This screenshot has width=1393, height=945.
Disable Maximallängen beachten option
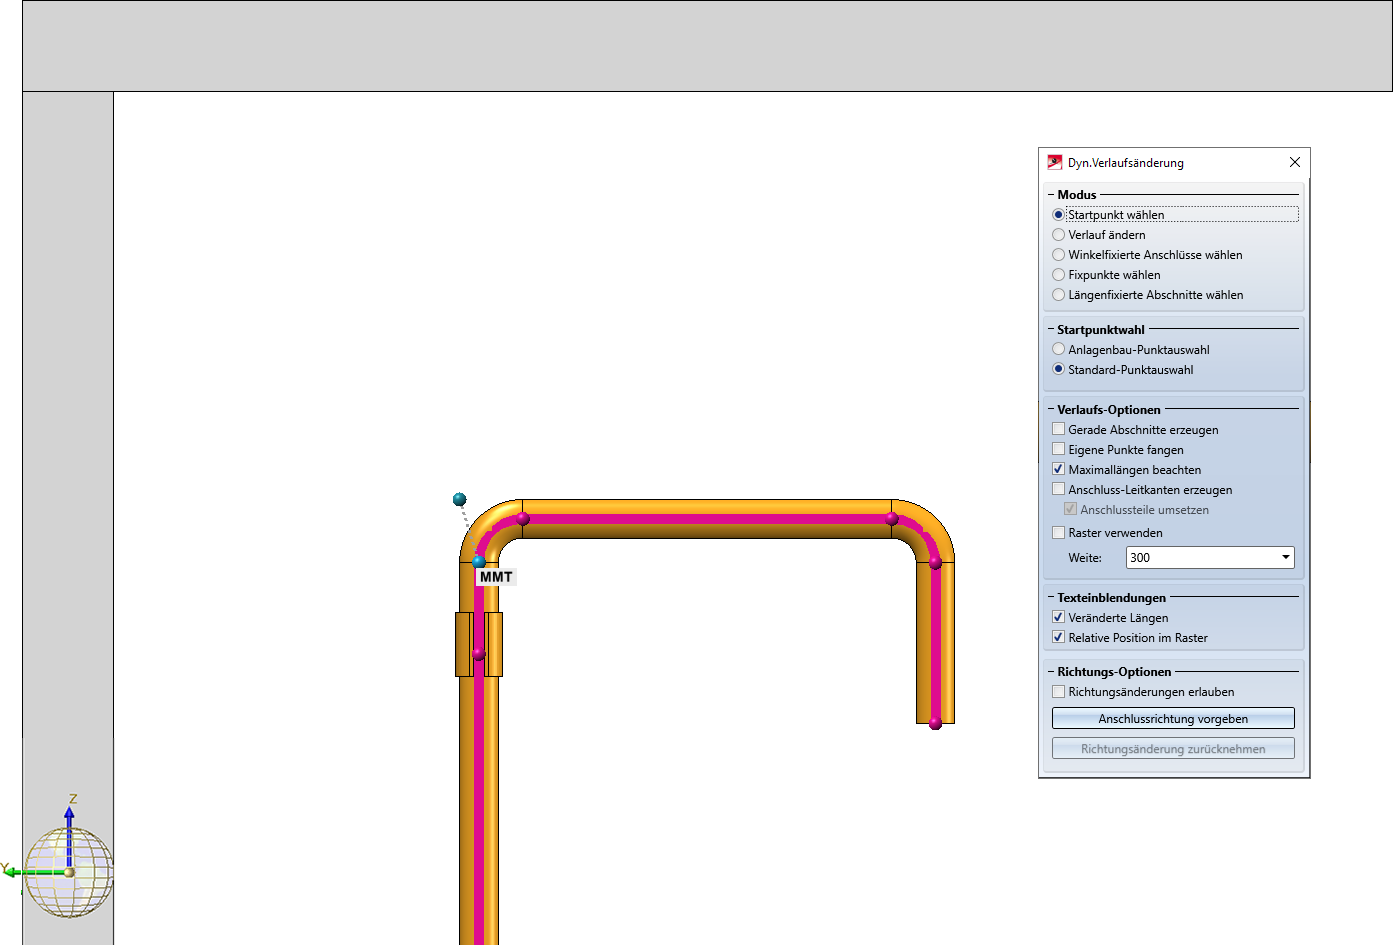[x=1058, y=470]
